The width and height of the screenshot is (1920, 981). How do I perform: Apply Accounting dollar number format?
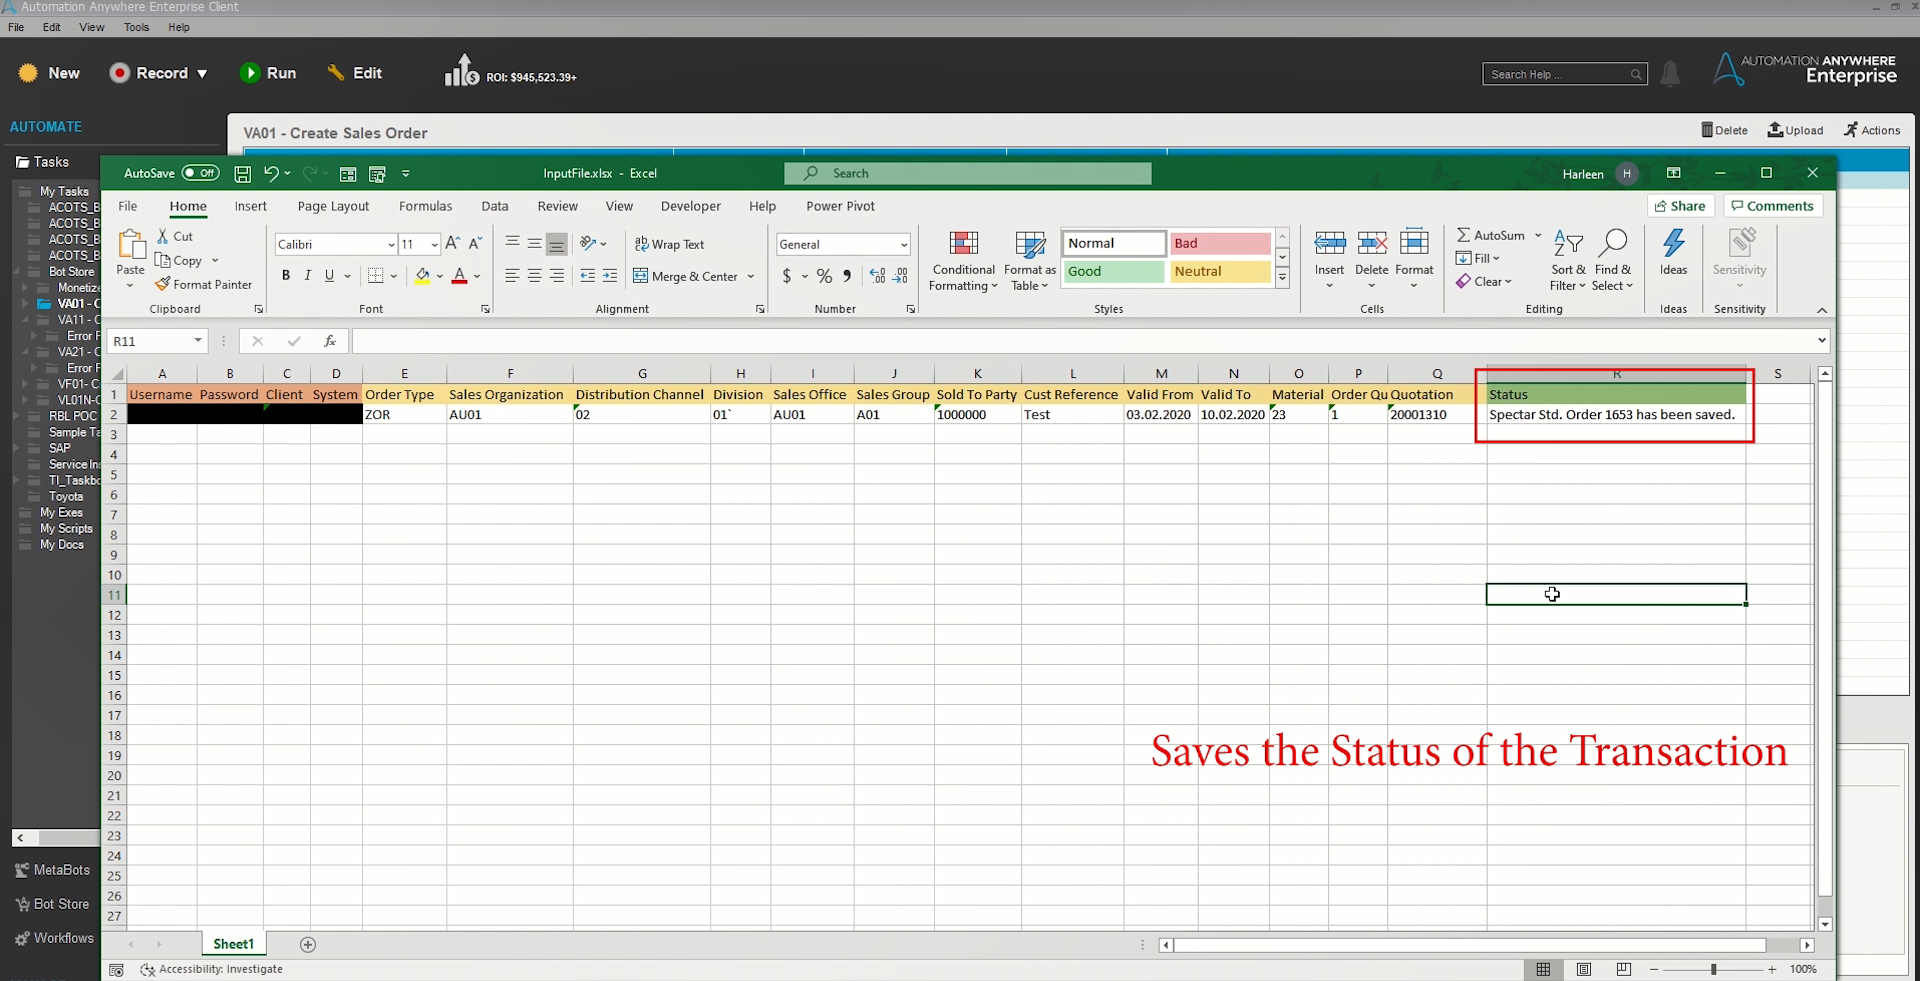(787, 276)
